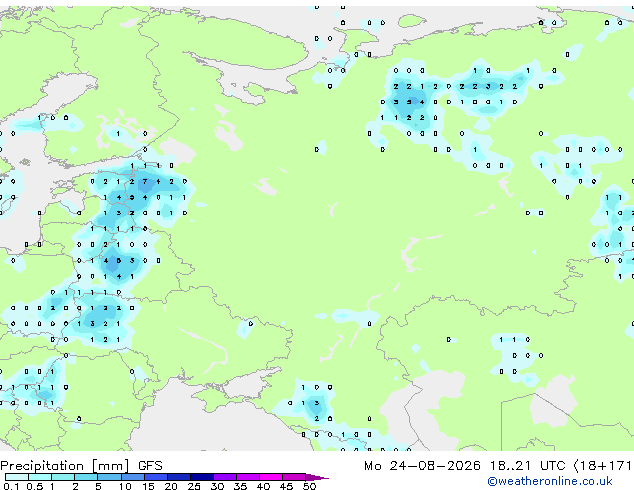Click the above-50 mm legend arrow tip
This screenshot has height=490, width=634.
point(317,477)
